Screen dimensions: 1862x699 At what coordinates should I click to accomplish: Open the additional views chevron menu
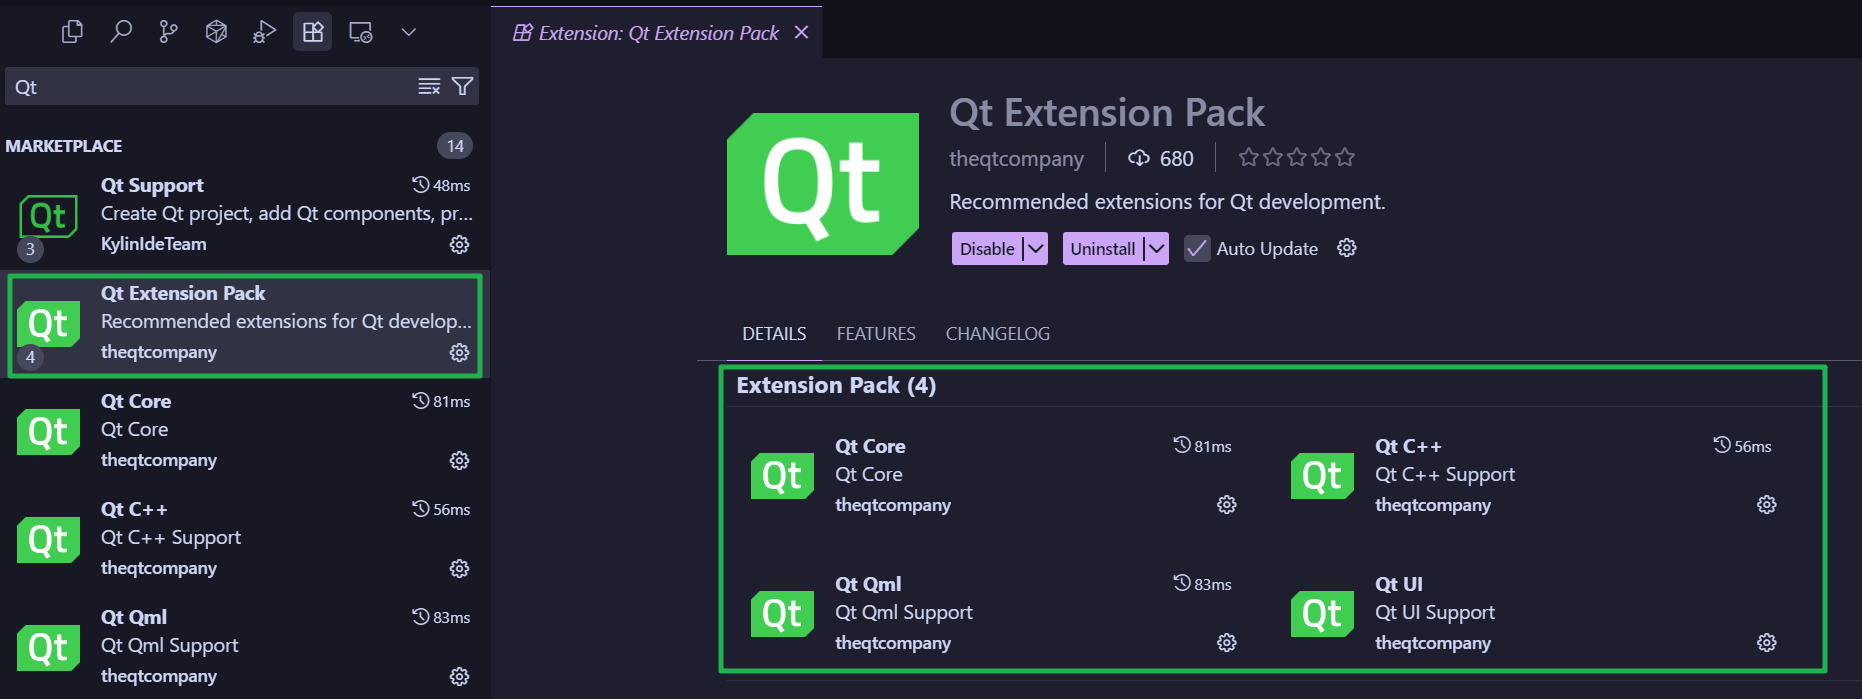click(x=408, y=31)
